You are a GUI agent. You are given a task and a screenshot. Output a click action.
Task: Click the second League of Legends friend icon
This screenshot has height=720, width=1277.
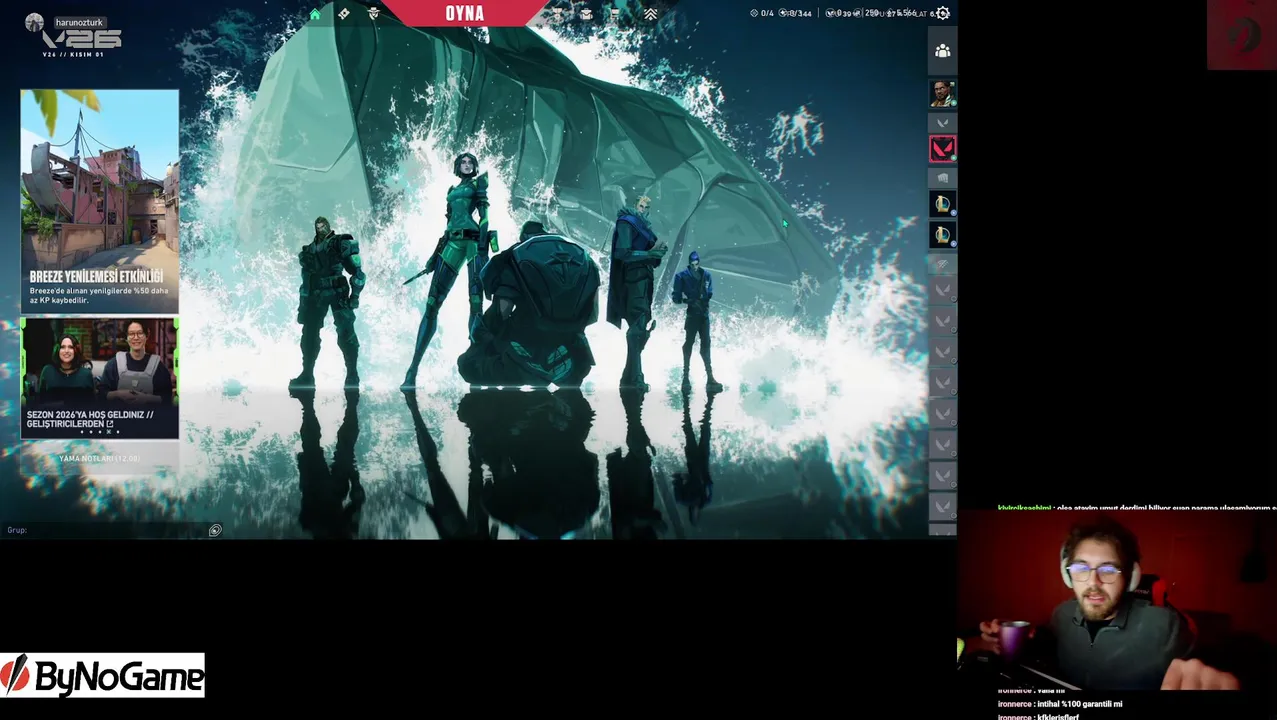click(x=942, y=235)
